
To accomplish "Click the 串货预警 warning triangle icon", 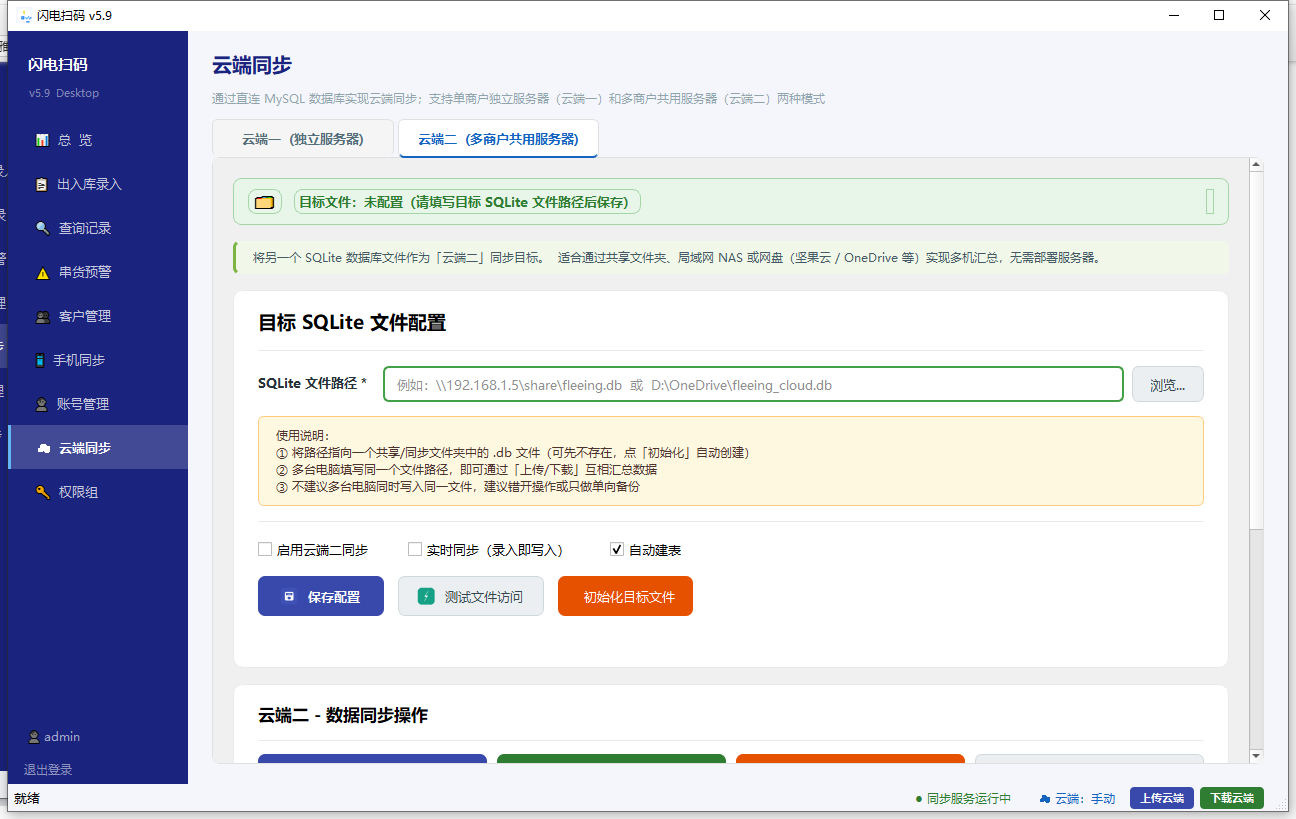I will (42, 272).
